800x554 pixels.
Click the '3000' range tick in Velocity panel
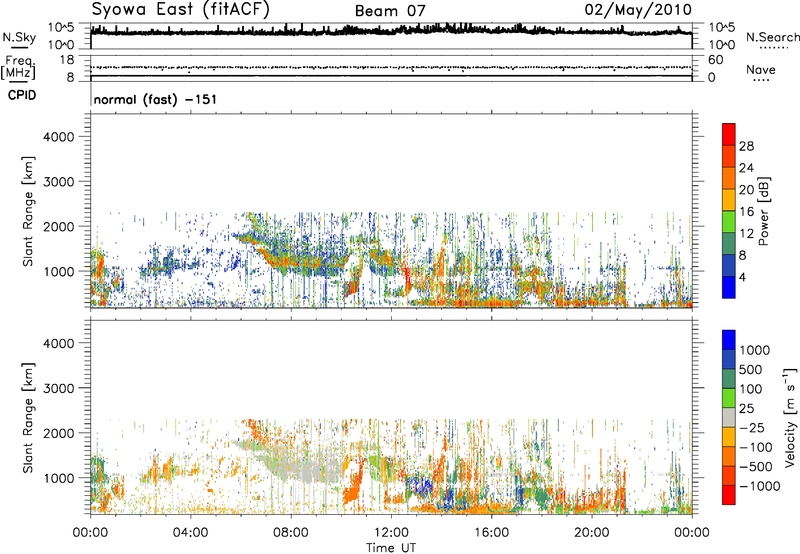tap(59, 388)
